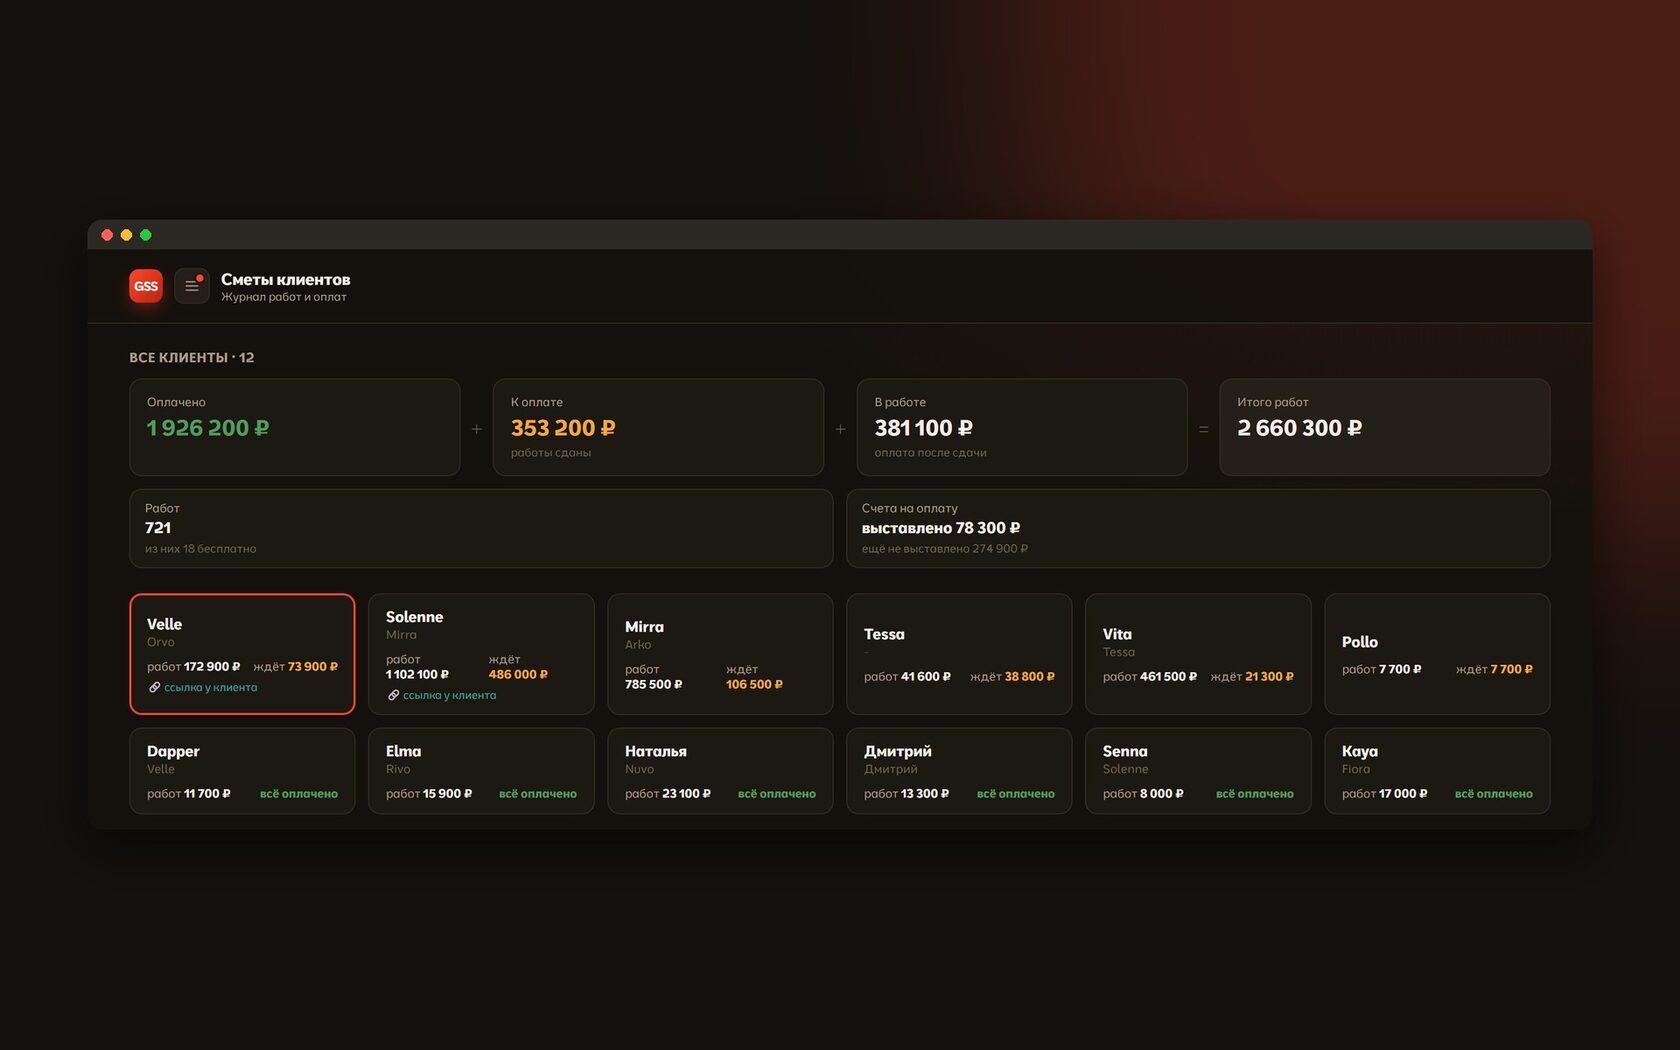Image resolution: width=1680 pixels, height=1050 pixels.
Task: Click "ВСЕ КЛИЕНТЫ · 12" heading
Action: pyautogui.click(x=191, y=357)
